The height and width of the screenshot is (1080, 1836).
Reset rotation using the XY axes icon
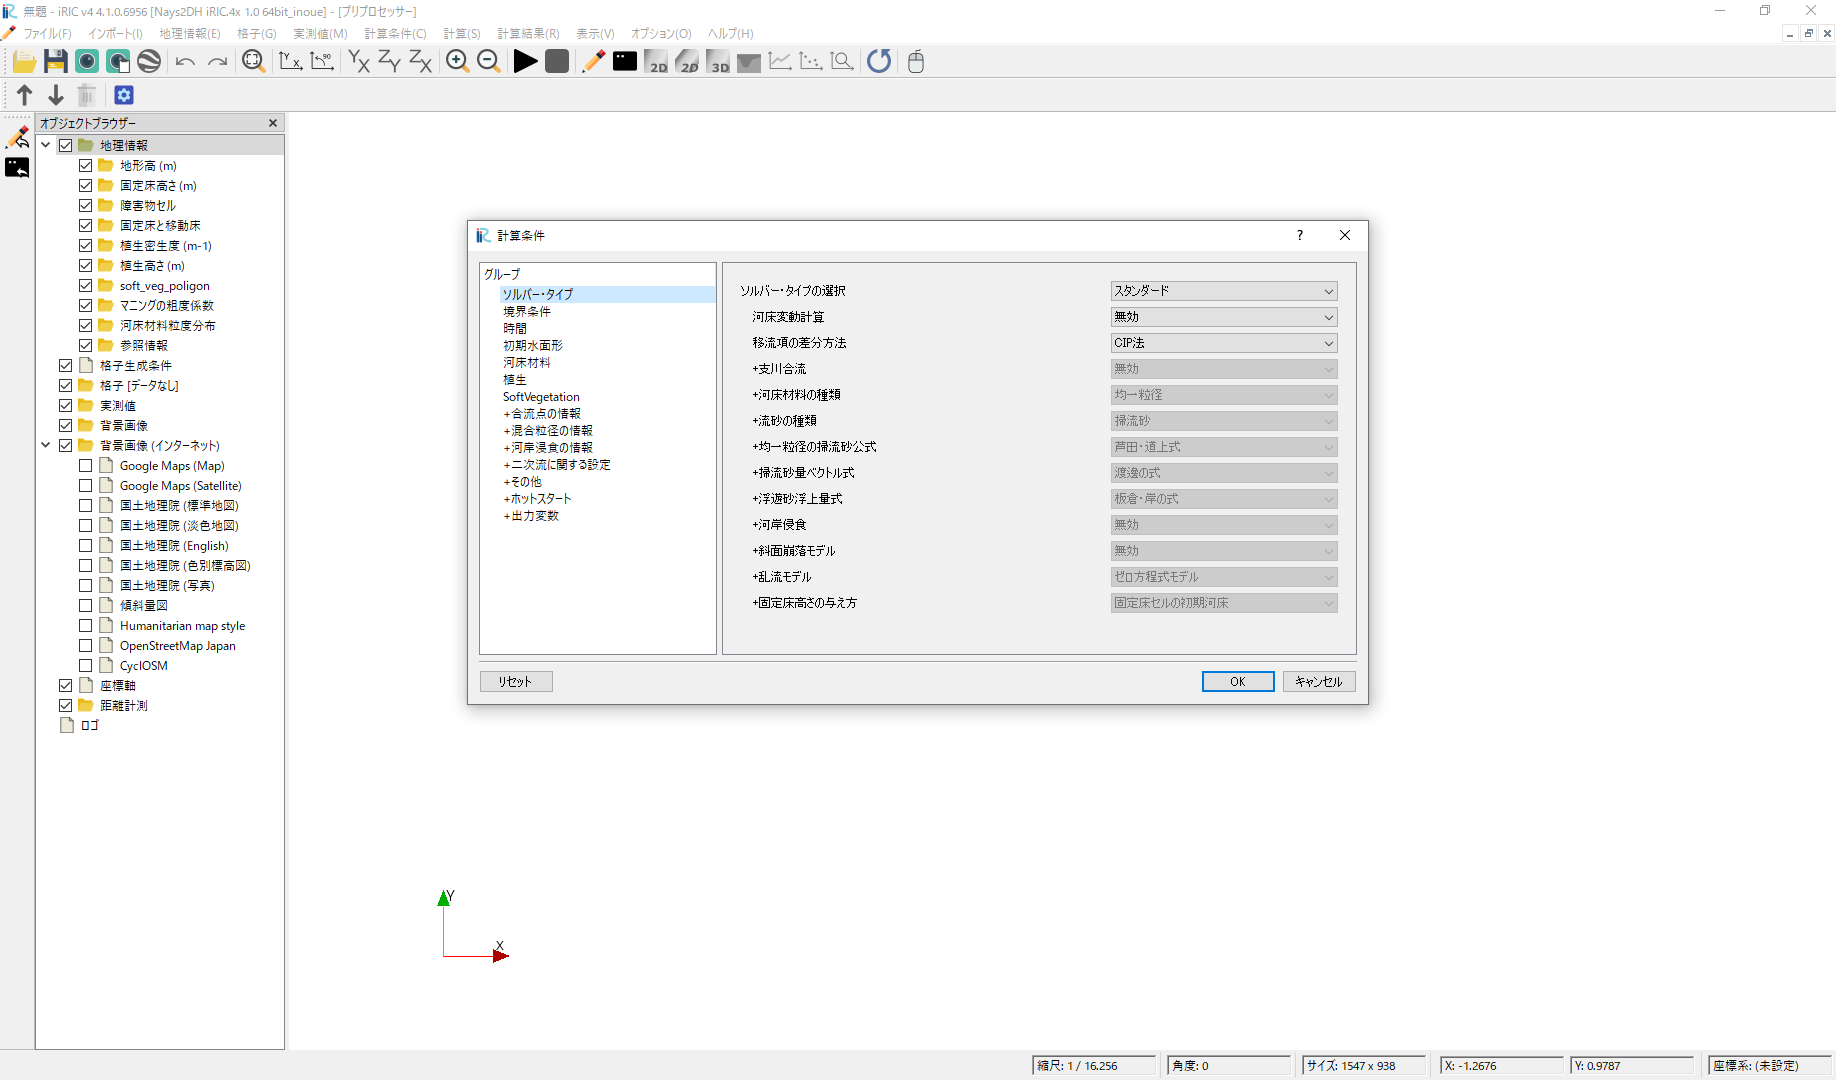click(x=290, y=62)
